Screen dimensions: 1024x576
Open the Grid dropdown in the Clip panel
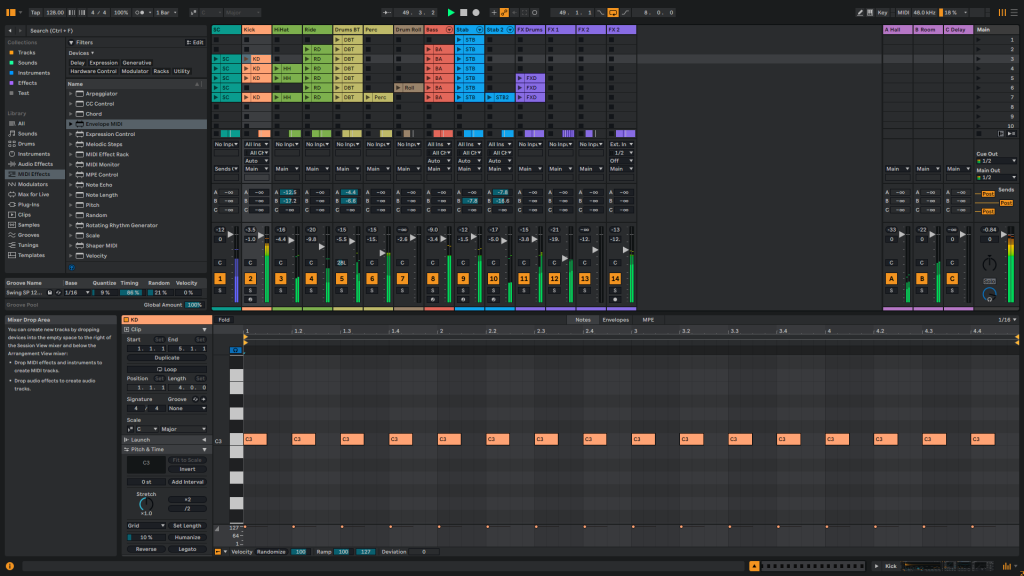point(146,523)
